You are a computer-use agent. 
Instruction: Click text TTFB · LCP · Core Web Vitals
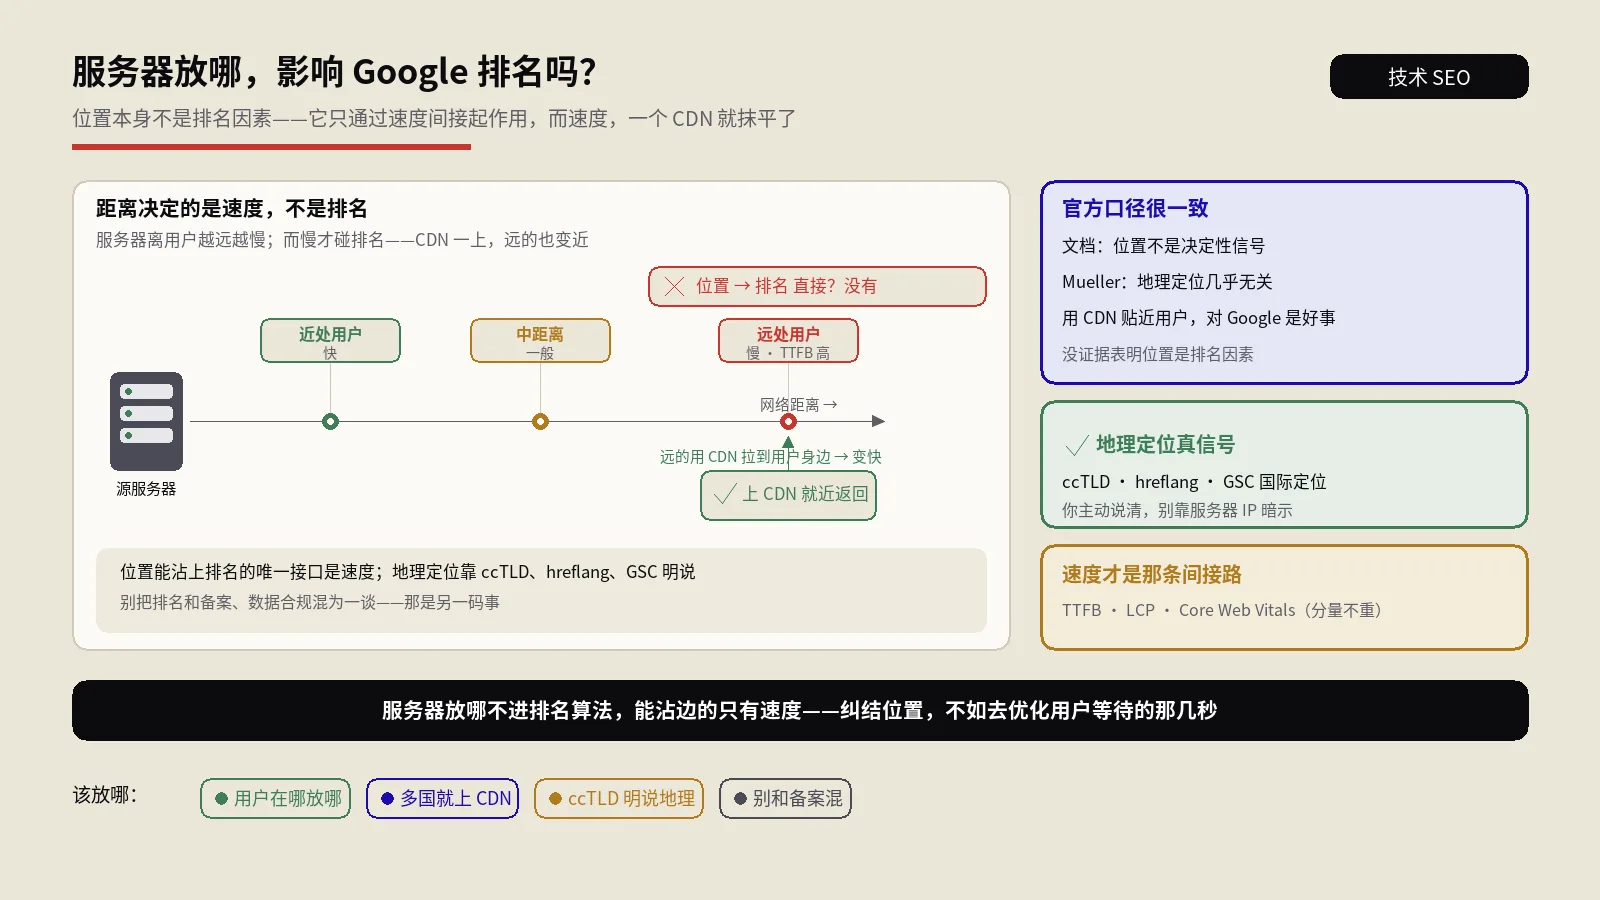click(x=1178, y=610)
